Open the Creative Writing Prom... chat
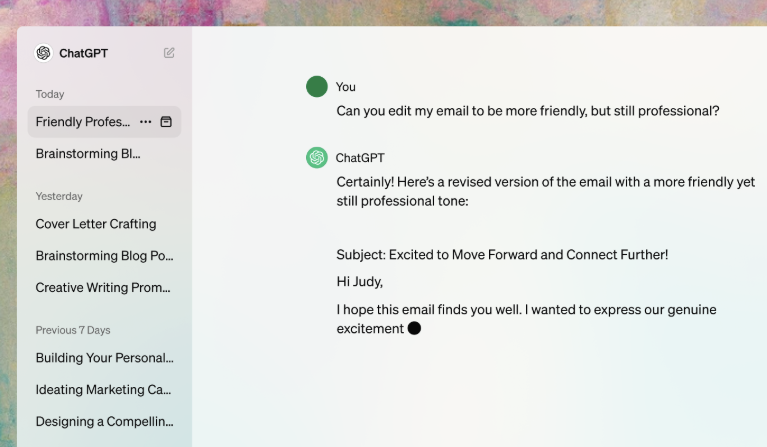This screenshot has height=447, width=767. tap(104, 288)
